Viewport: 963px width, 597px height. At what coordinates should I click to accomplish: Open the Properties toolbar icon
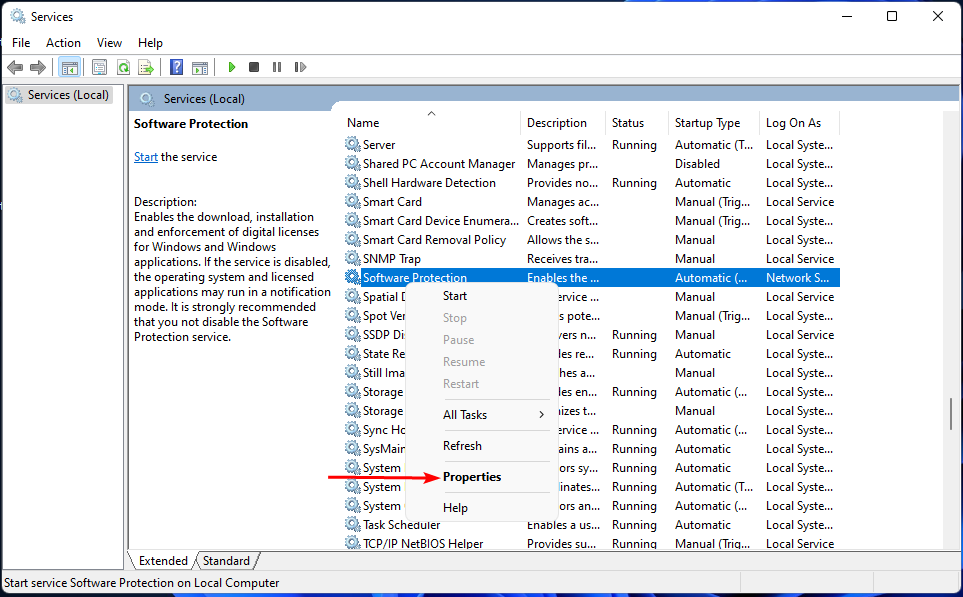coord(99,67)
